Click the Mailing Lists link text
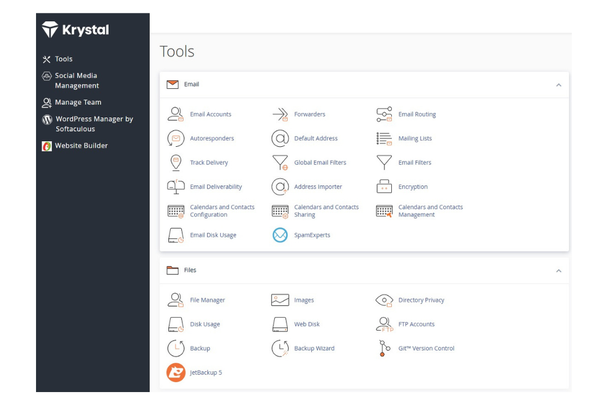Image resolution: width=608 pixels, height=405 pixels. (x=415, y=138)
